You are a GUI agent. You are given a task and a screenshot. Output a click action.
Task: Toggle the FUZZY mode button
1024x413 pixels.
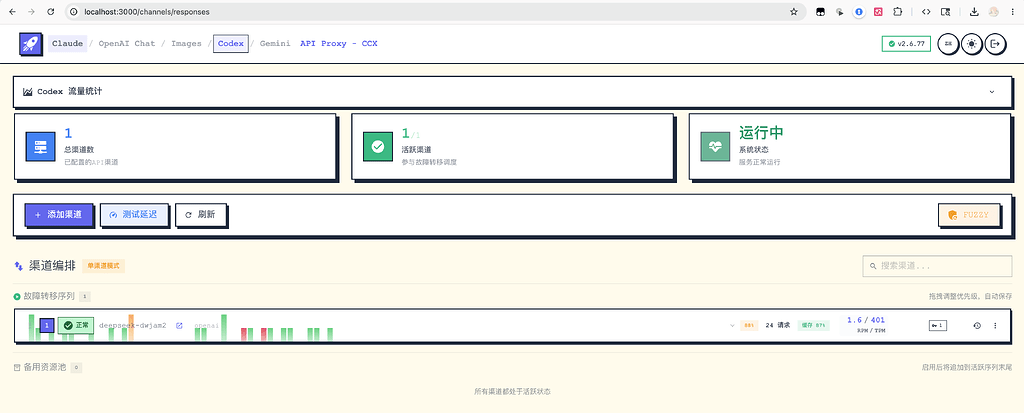pyautogui.click(x=969, y=214)
